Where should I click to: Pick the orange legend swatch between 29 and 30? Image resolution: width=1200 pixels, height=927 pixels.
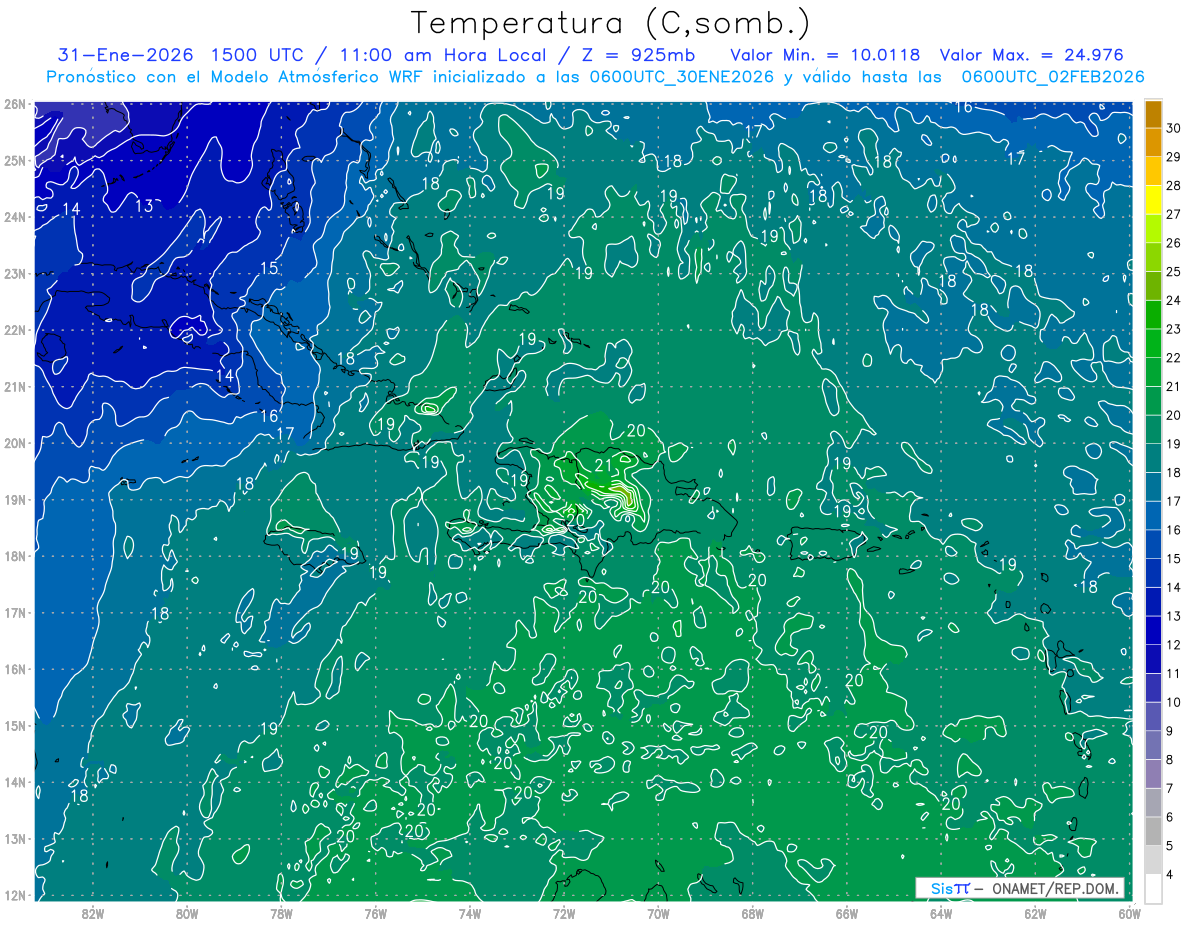tap(1153, 142)
